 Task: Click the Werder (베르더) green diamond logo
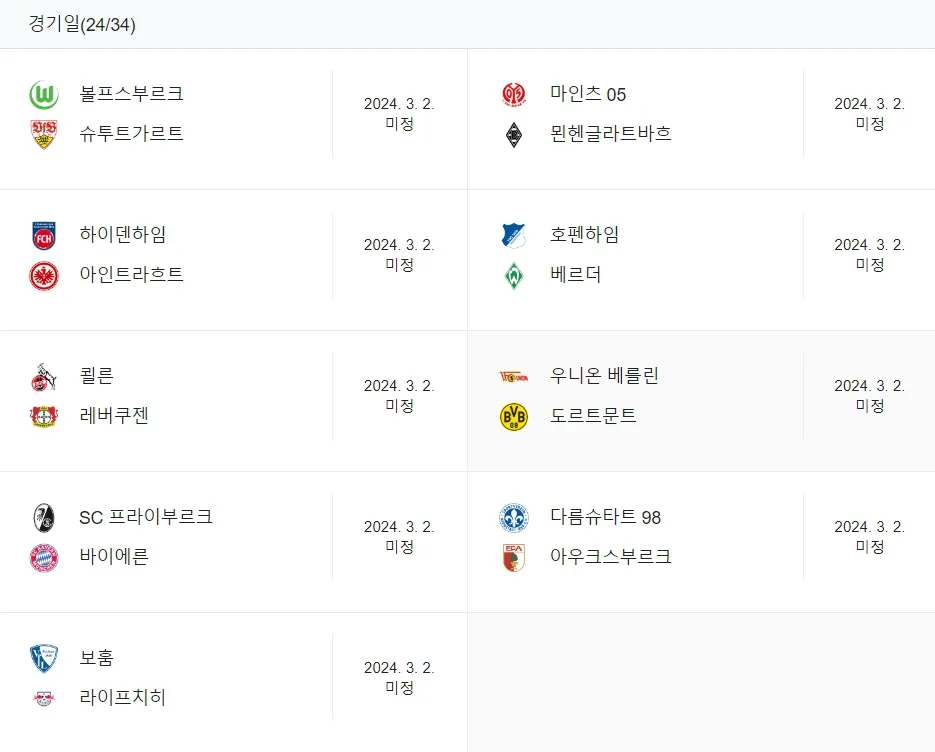click(514, 276)
